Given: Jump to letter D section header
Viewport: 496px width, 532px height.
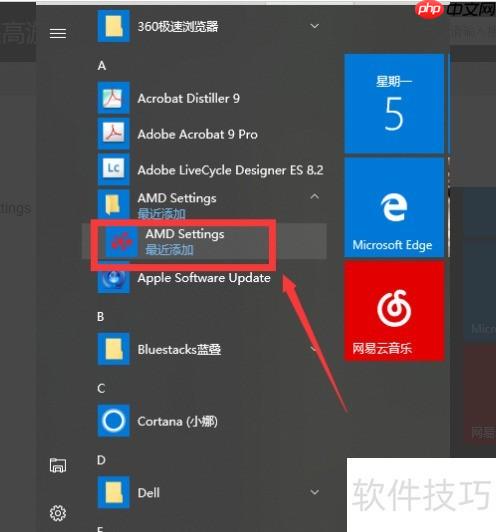Looking at the screenshot, I should [x=101, y=460].
